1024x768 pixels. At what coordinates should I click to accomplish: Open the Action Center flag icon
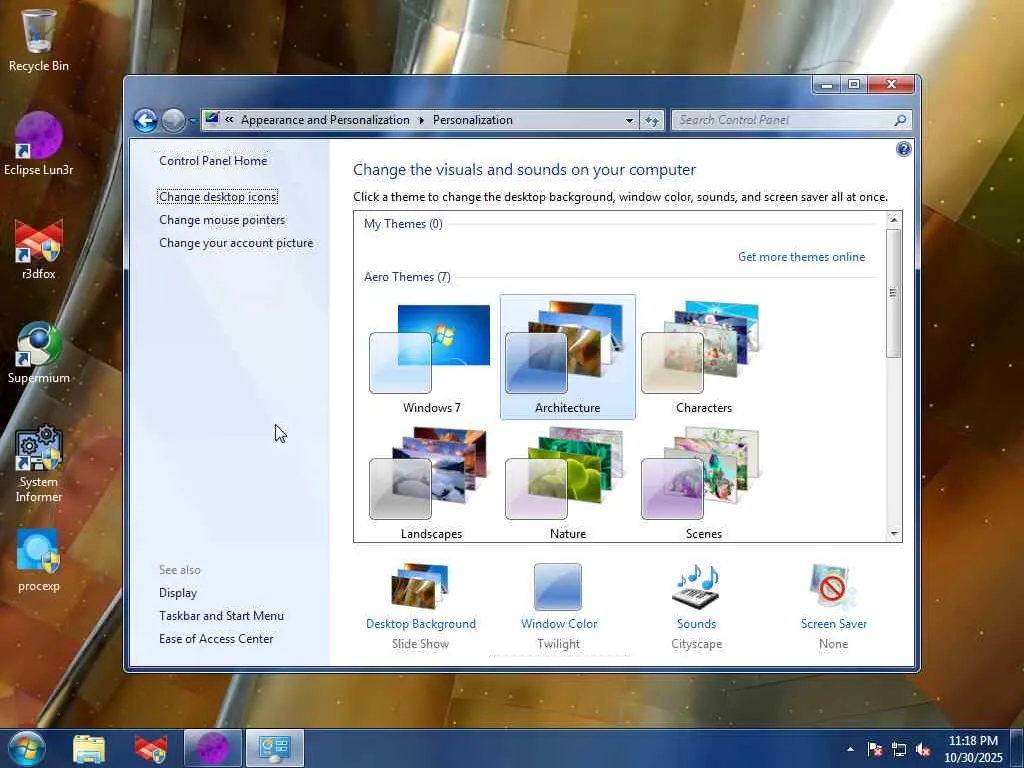(874, 749)
